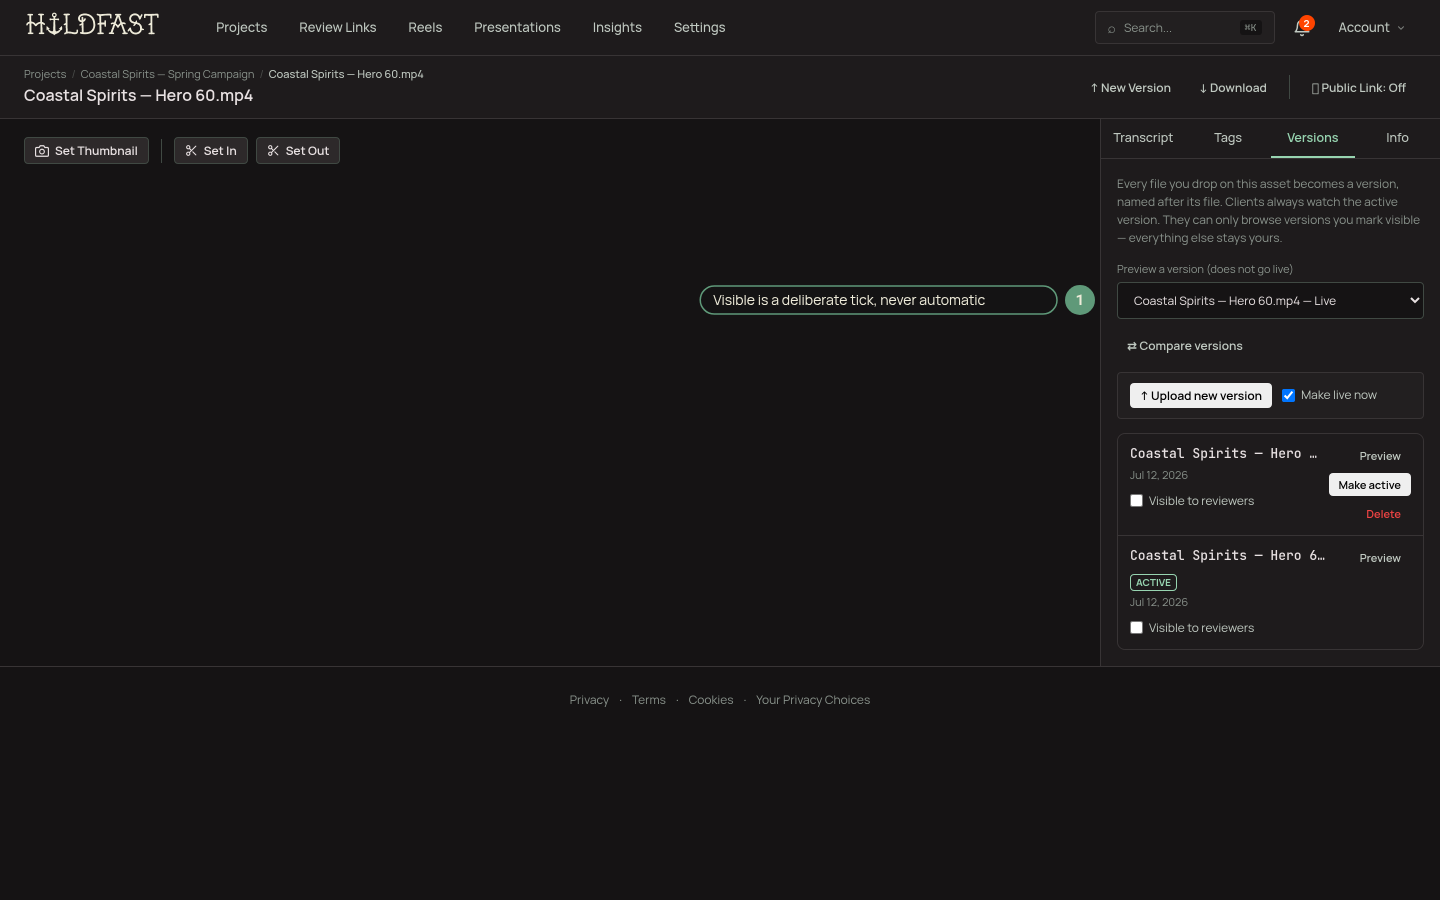Open Review Links in navigation

338,28
